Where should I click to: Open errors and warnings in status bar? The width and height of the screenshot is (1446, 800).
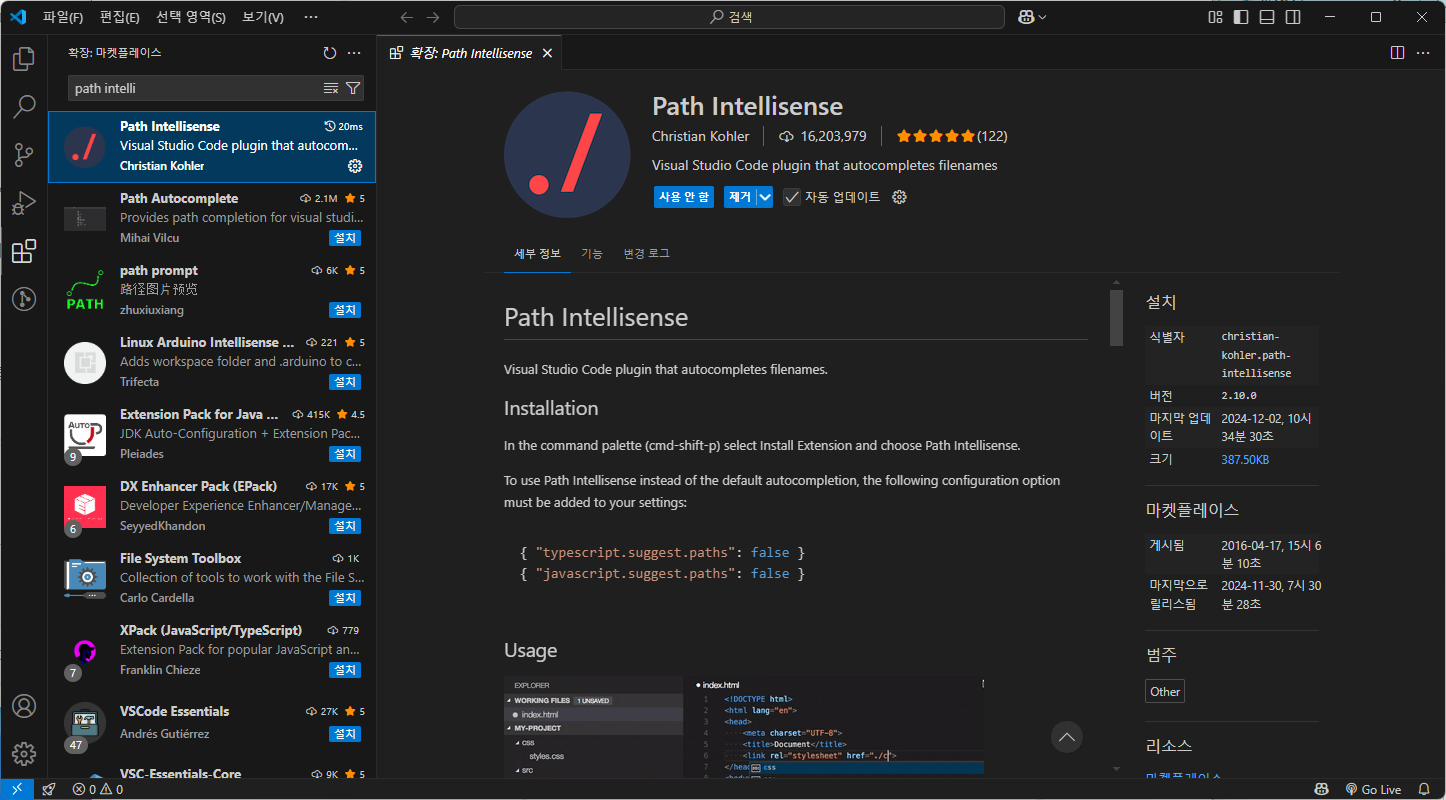(x=97, y=789)
